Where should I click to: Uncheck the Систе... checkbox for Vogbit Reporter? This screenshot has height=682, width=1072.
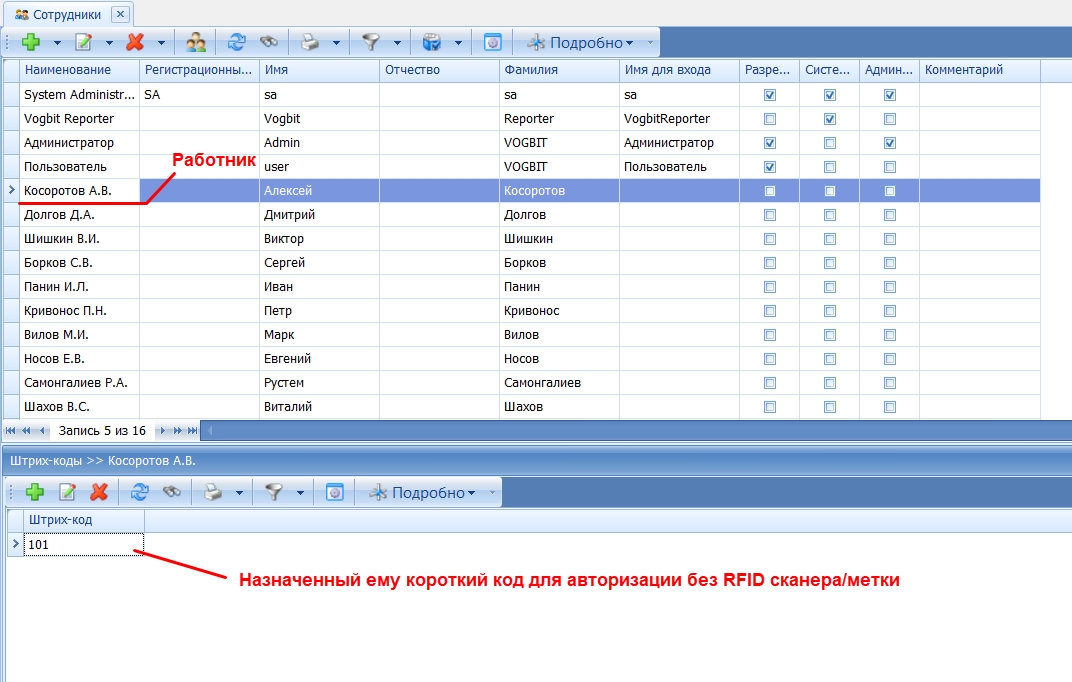tap(830, 119)
